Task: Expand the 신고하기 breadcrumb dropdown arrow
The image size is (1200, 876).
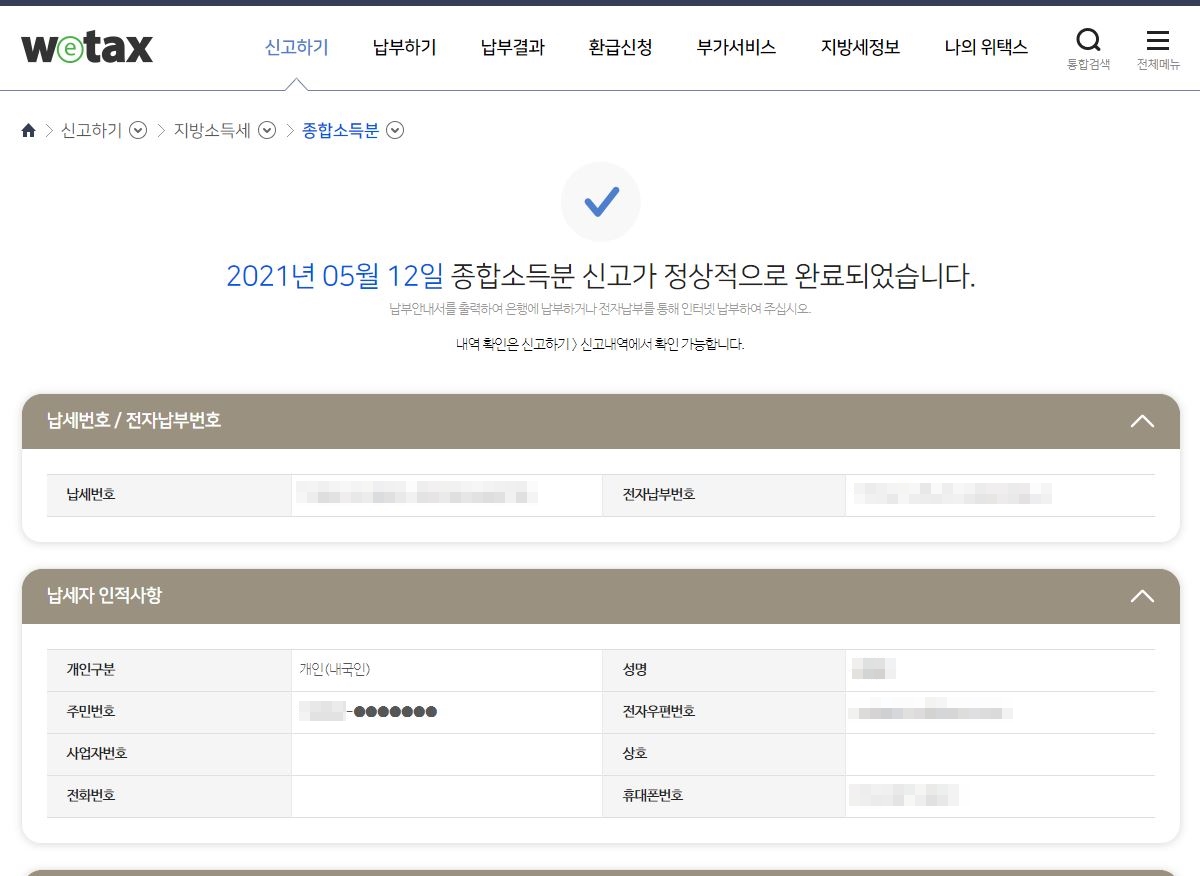Action: 139,130
